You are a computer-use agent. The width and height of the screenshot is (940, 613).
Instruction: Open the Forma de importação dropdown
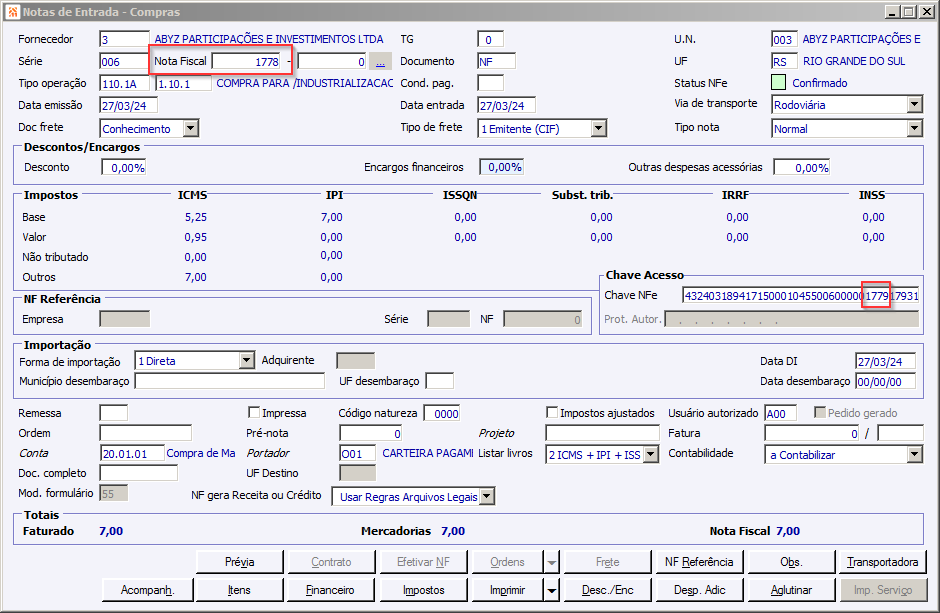pyautogui.click(x=247, y=361)
